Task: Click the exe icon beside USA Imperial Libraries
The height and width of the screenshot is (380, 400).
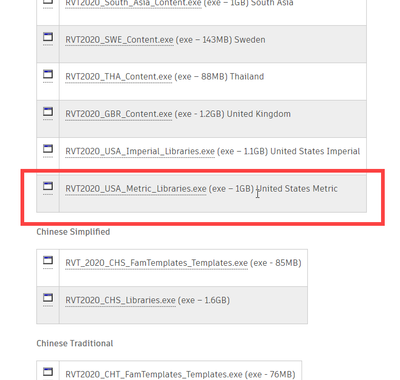Action: pyautogui.click(x=48, y=149)
